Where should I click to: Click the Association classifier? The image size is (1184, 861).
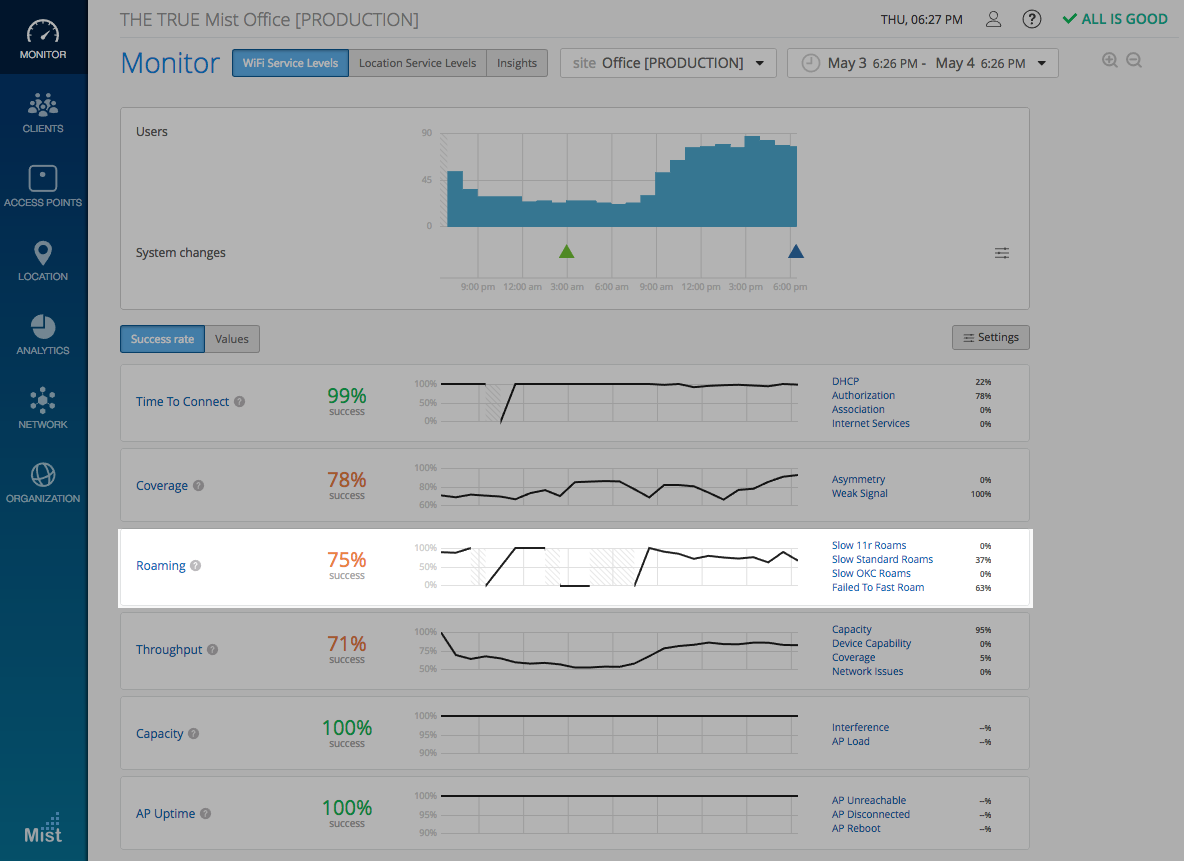(858, 409)
